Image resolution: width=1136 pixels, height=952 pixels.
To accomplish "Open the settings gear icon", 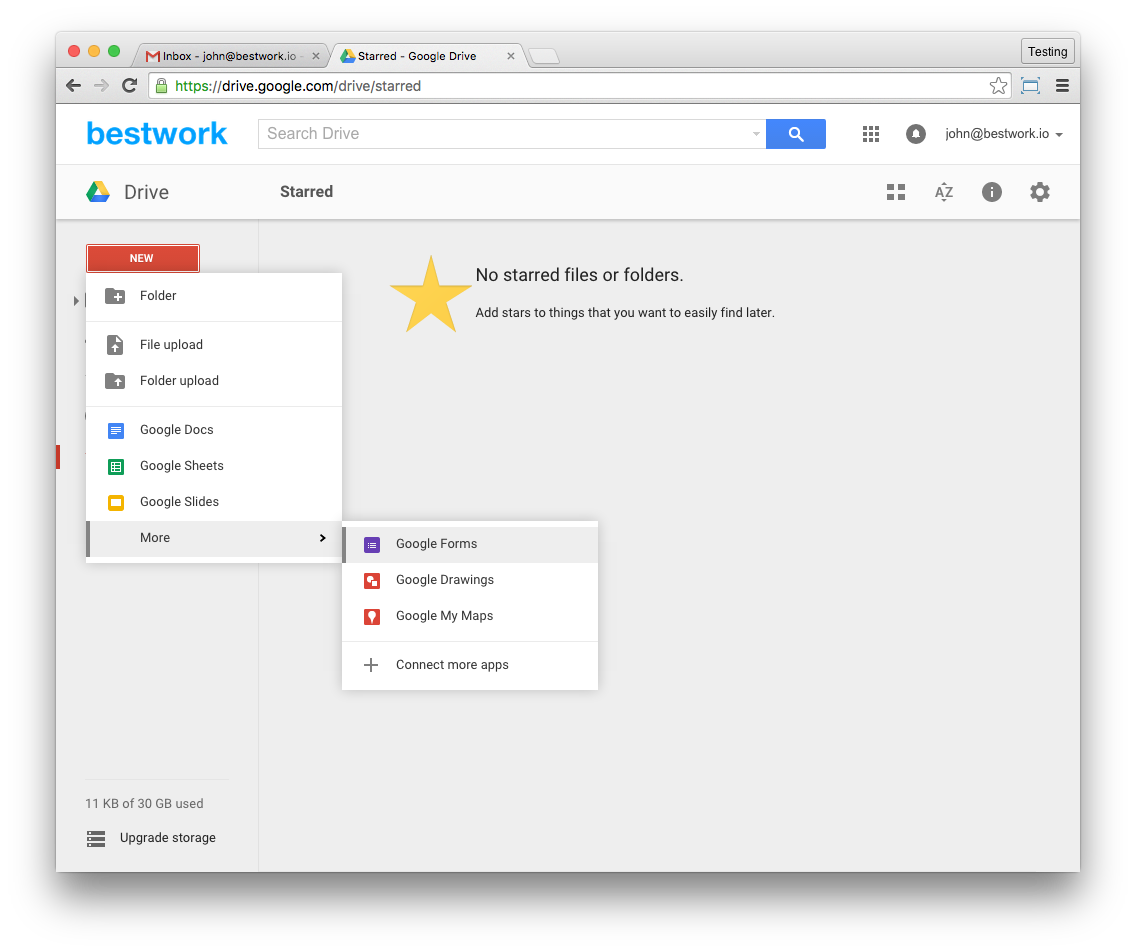I will (1040, 192).
